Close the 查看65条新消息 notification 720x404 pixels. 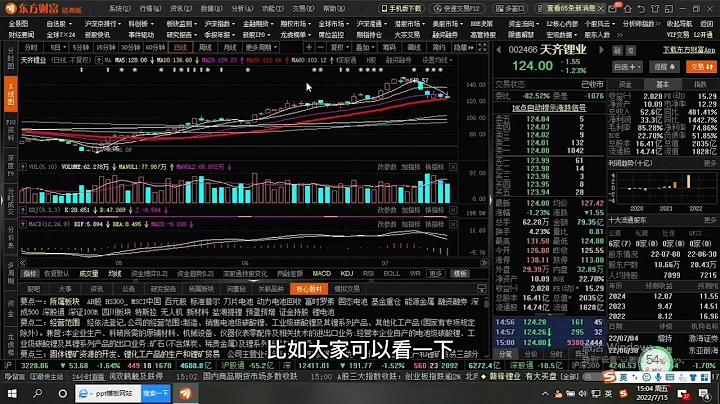point(600,9)
